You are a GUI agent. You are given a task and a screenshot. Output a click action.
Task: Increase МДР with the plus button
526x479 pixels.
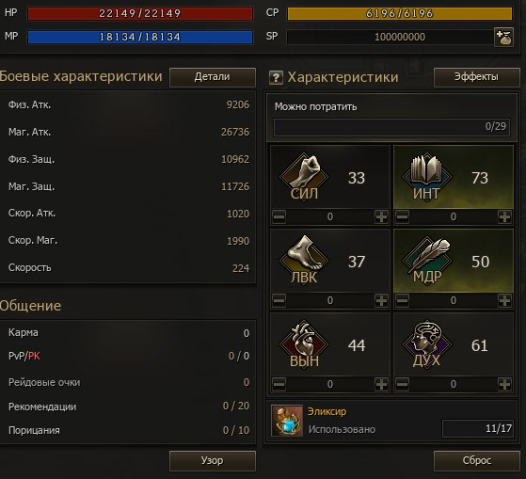tap(505, 301)
